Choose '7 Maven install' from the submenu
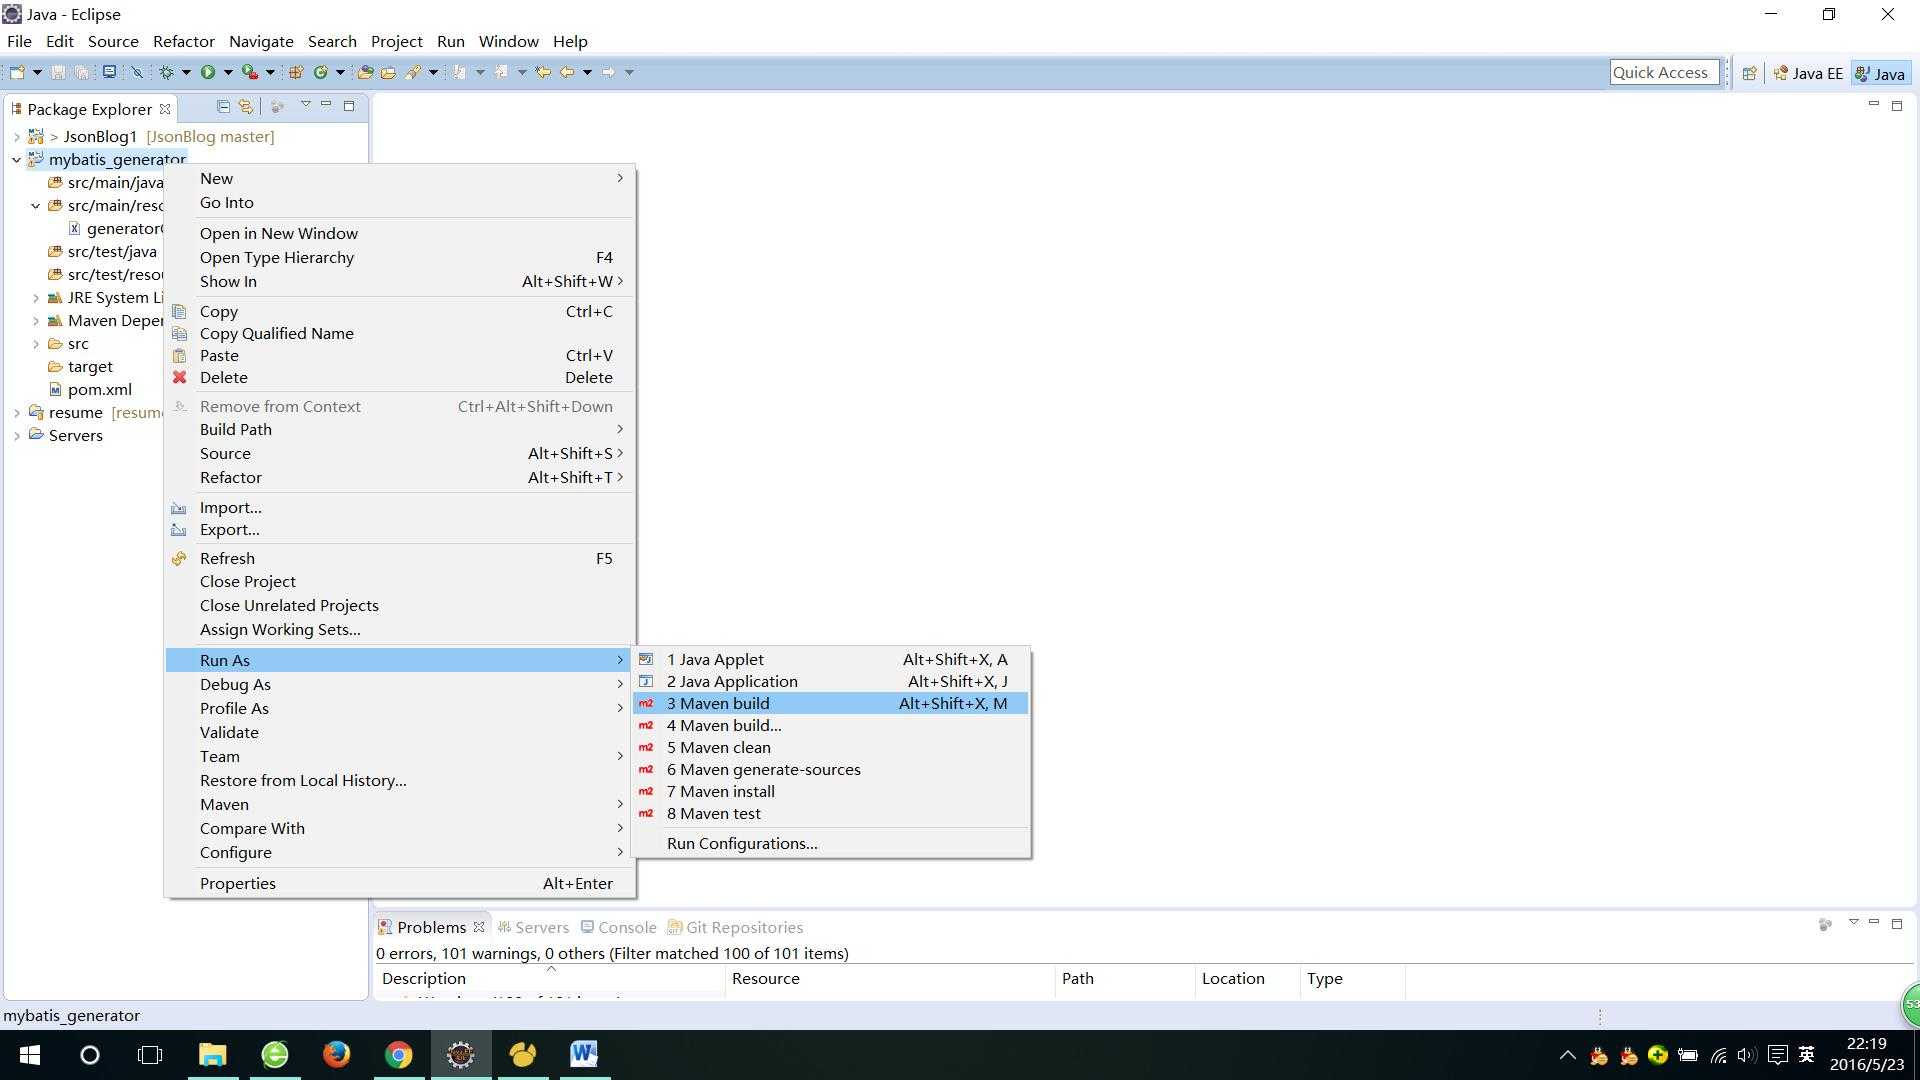 click(x=831, y=792)
